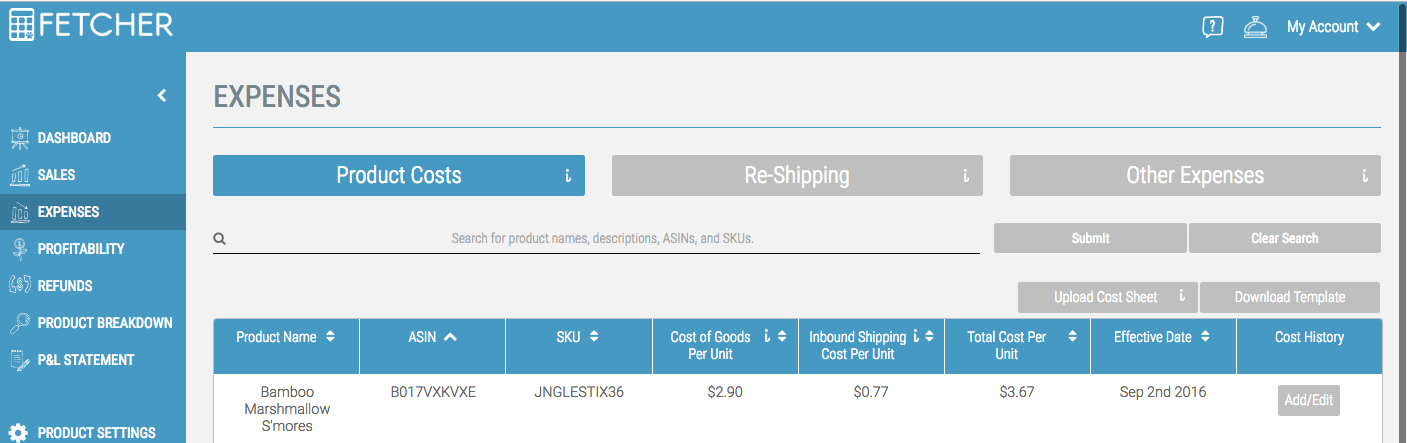Expand the My Account dropdown
This screenshot has width=1407, height=443.
pos(1333,27)
